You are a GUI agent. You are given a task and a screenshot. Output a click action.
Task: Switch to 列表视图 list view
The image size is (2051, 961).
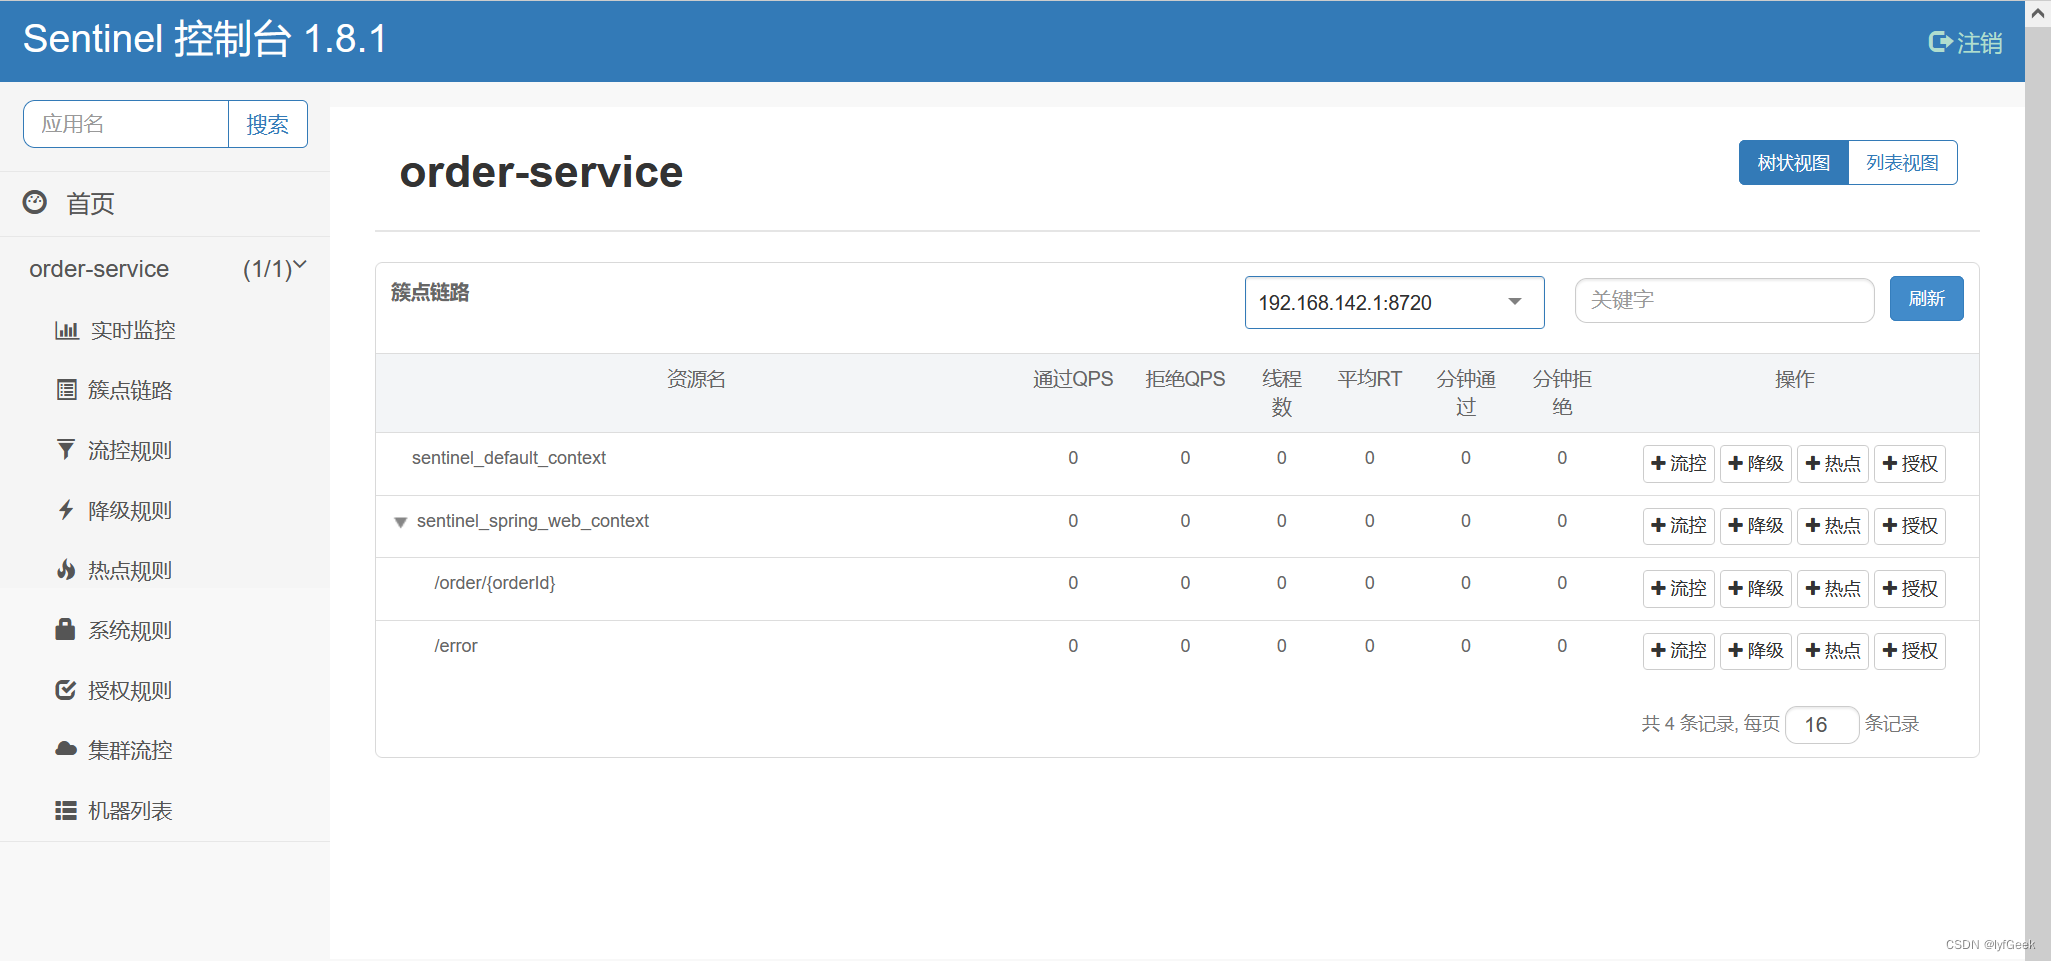pyautogui.click(x=1902, y=162)
